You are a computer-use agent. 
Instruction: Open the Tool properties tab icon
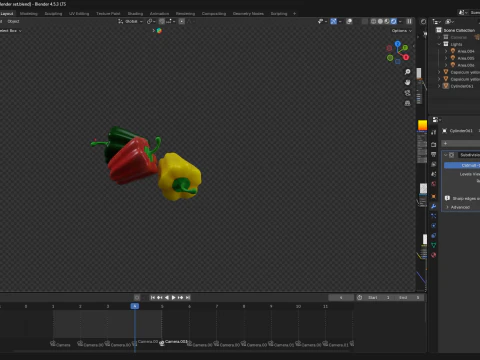(434, 132)
